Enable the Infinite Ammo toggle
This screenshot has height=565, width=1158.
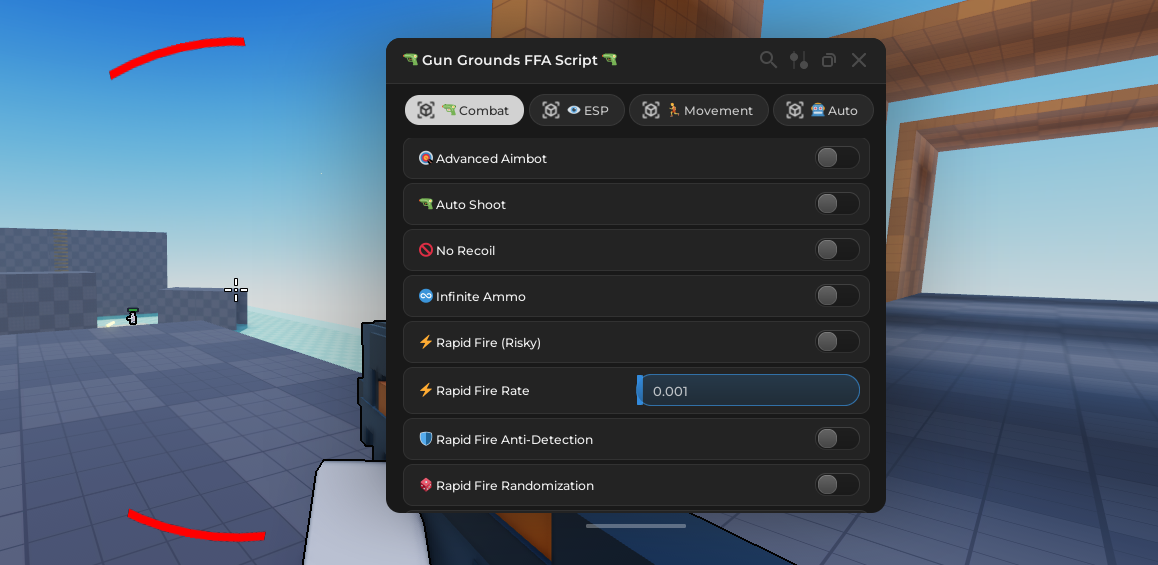click(x=837, y=296)
